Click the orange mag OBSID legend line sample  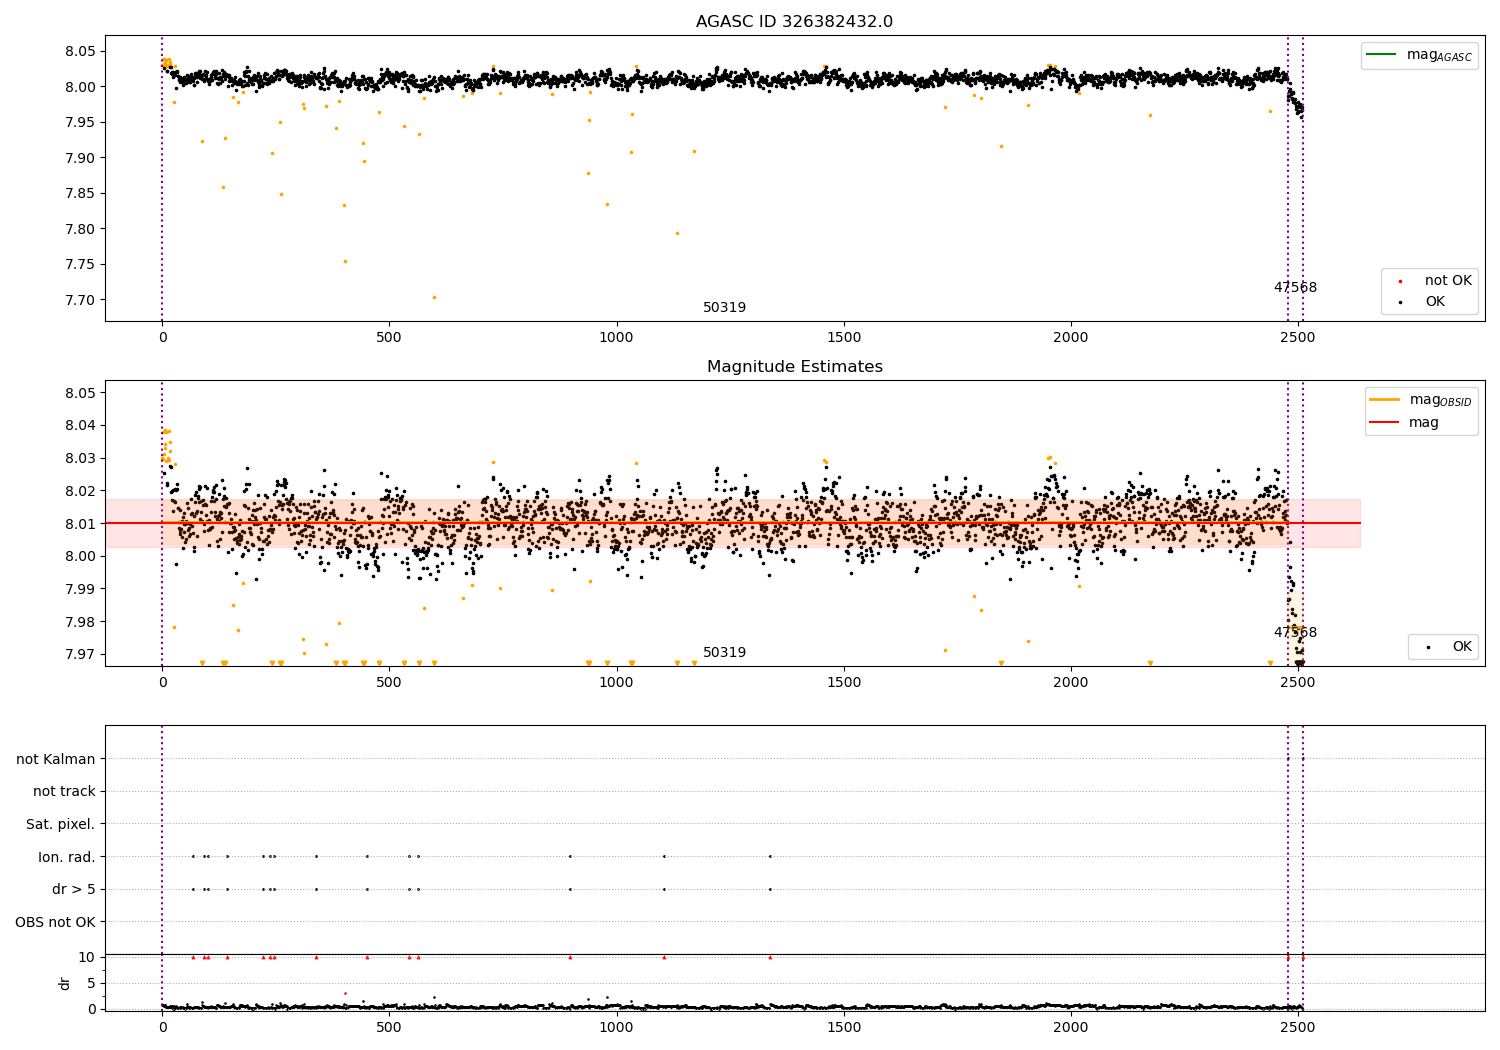point(1385,400)
